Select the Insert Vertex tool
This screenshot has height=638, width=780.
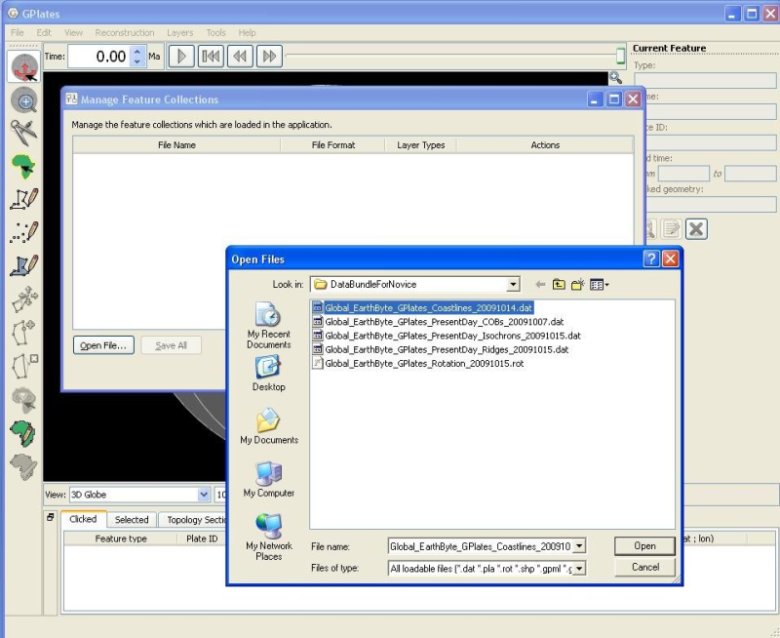23,332
